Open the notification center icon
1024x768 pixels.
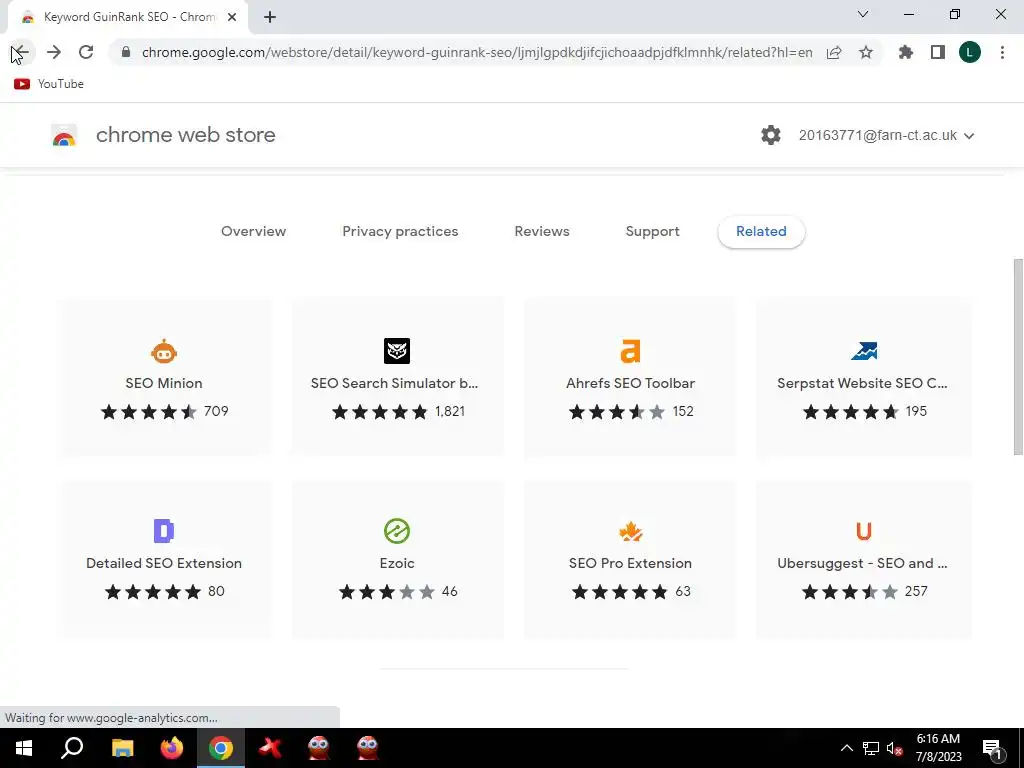click(992, 748)
